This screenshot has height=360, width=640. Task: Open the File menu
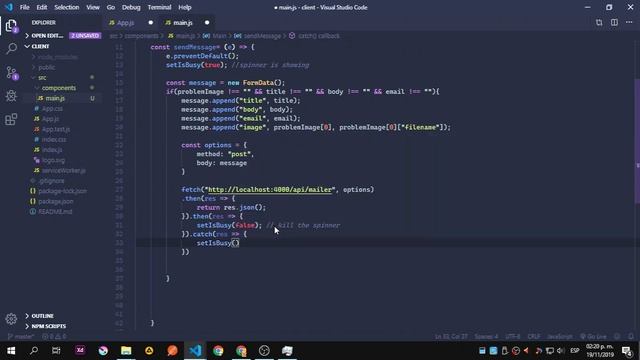coord(24,7)
